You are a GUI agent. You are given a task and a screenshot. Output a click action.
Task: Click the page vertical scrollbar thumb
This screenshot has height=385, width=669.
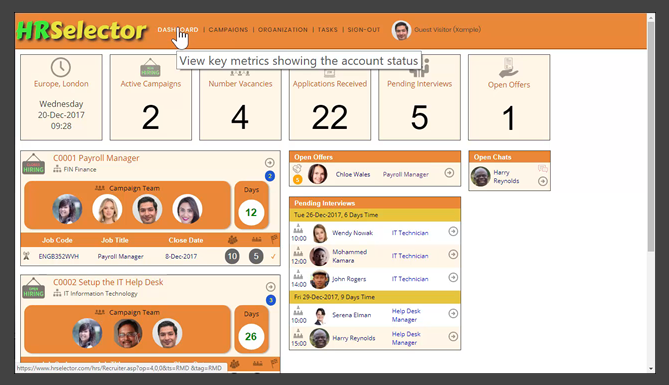[x=651, y=137]
